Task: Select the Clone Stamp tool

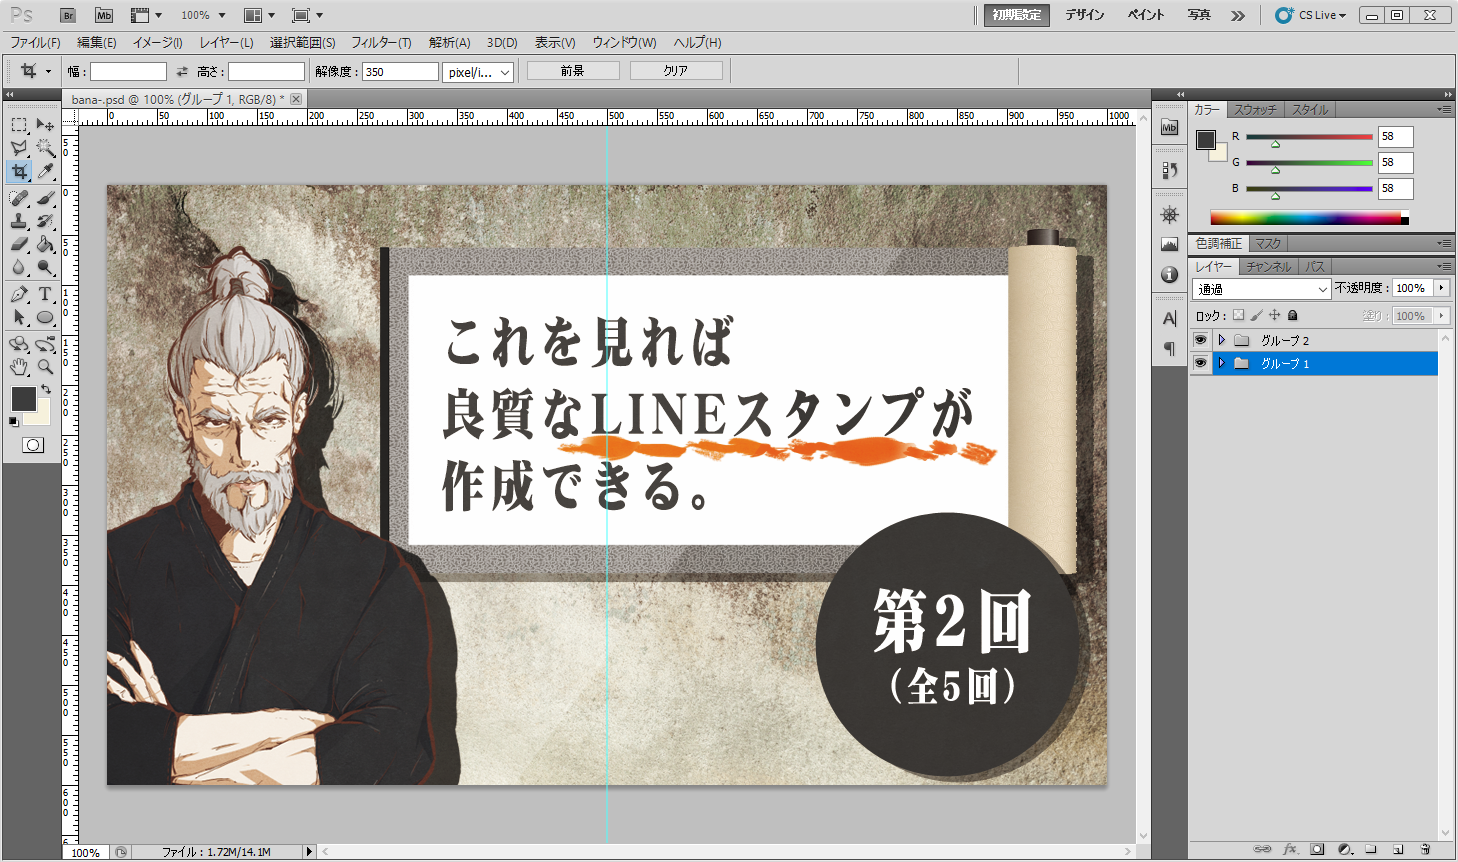Action: point(19,221)
